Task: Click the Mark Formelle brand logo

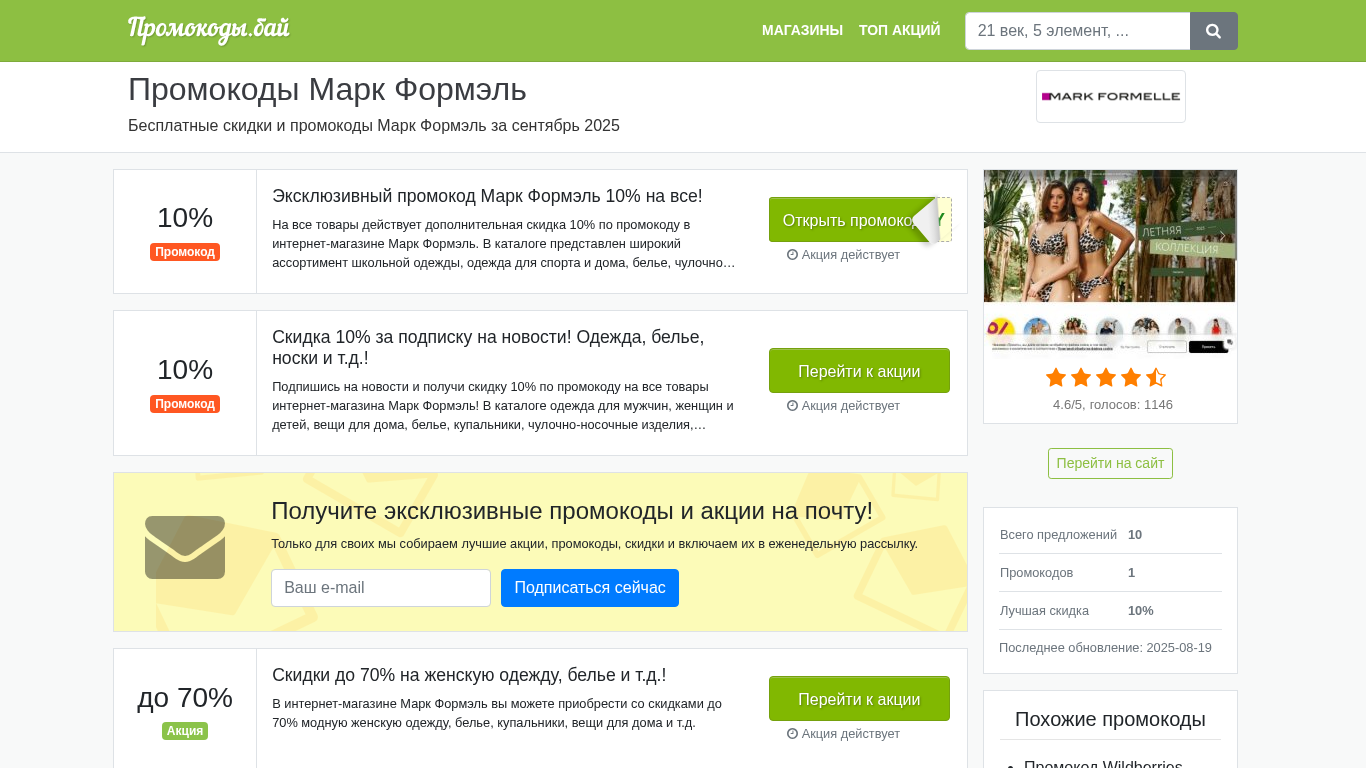Action: pyautogui.click(x=1111, y=97)
